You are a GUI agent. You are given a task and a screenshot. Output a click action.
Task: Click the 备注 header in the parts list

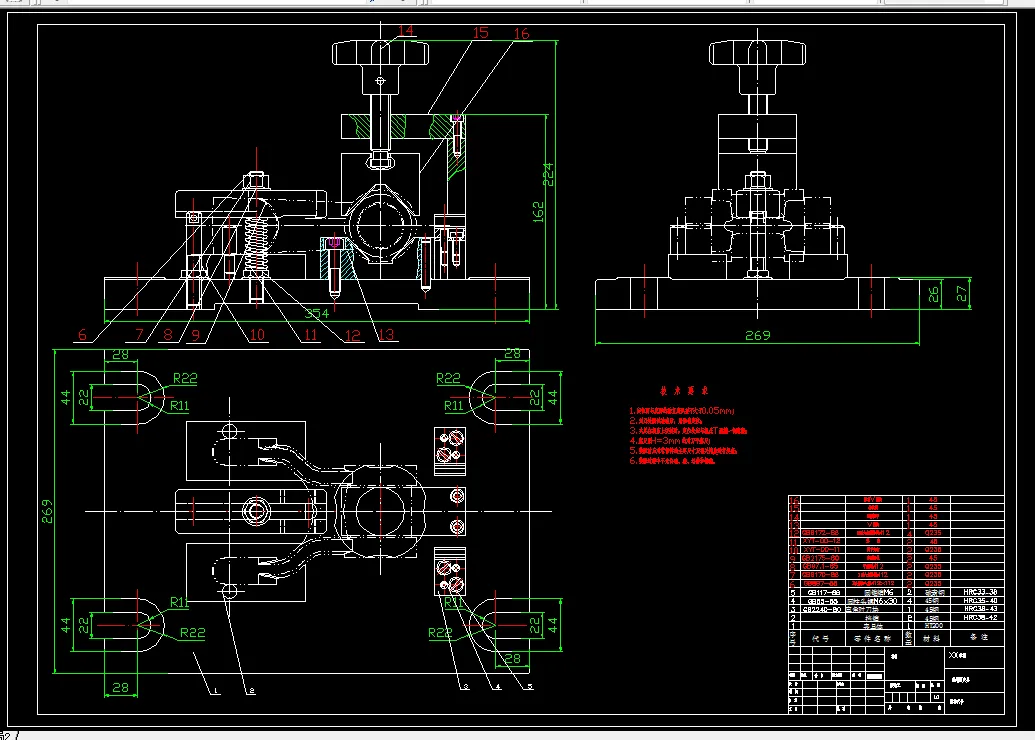[x=978, y=637]
